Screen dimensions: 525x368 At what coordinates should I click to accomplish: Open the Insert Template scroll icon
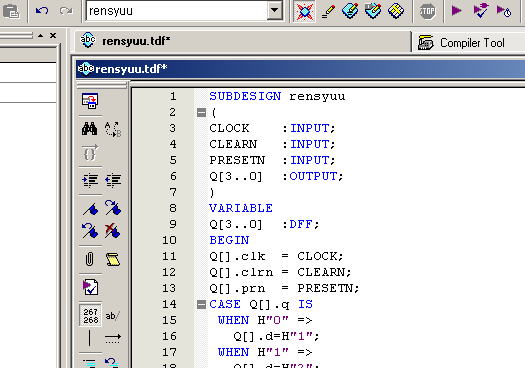tap(113, 260)
